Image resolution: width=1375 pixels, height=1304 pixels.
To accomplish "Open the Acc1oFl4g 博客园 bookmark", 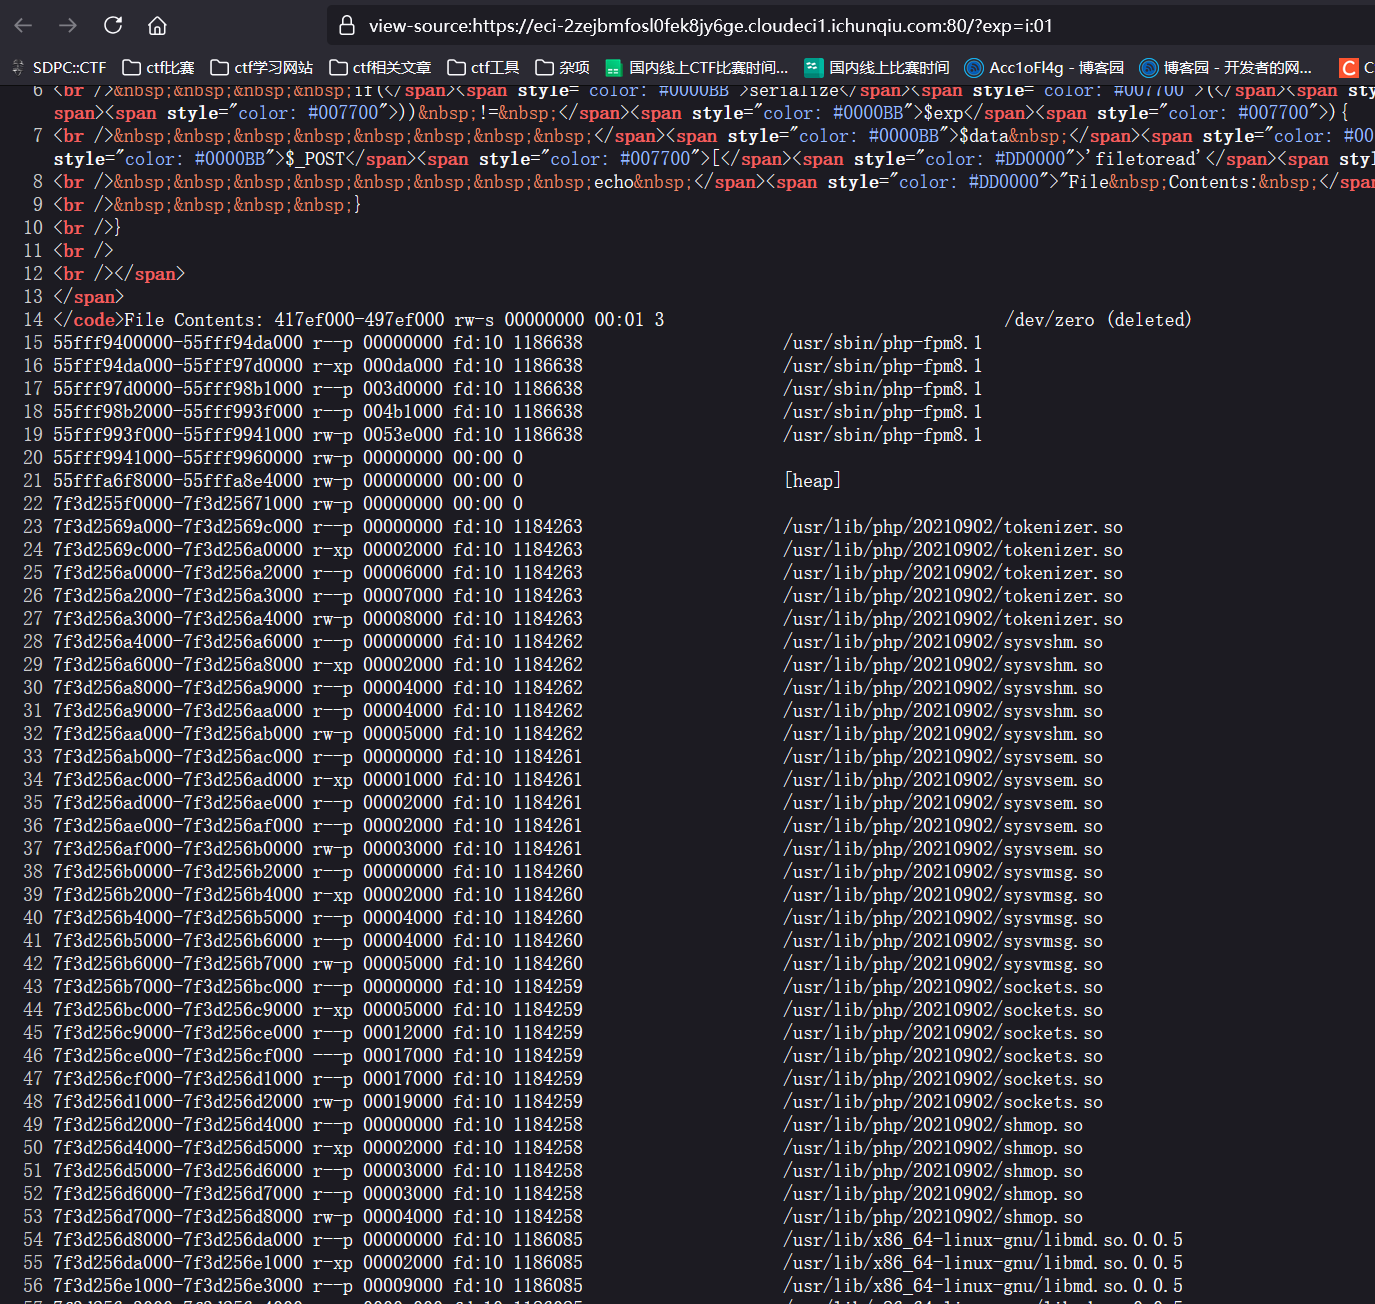I will [1044, 68].
